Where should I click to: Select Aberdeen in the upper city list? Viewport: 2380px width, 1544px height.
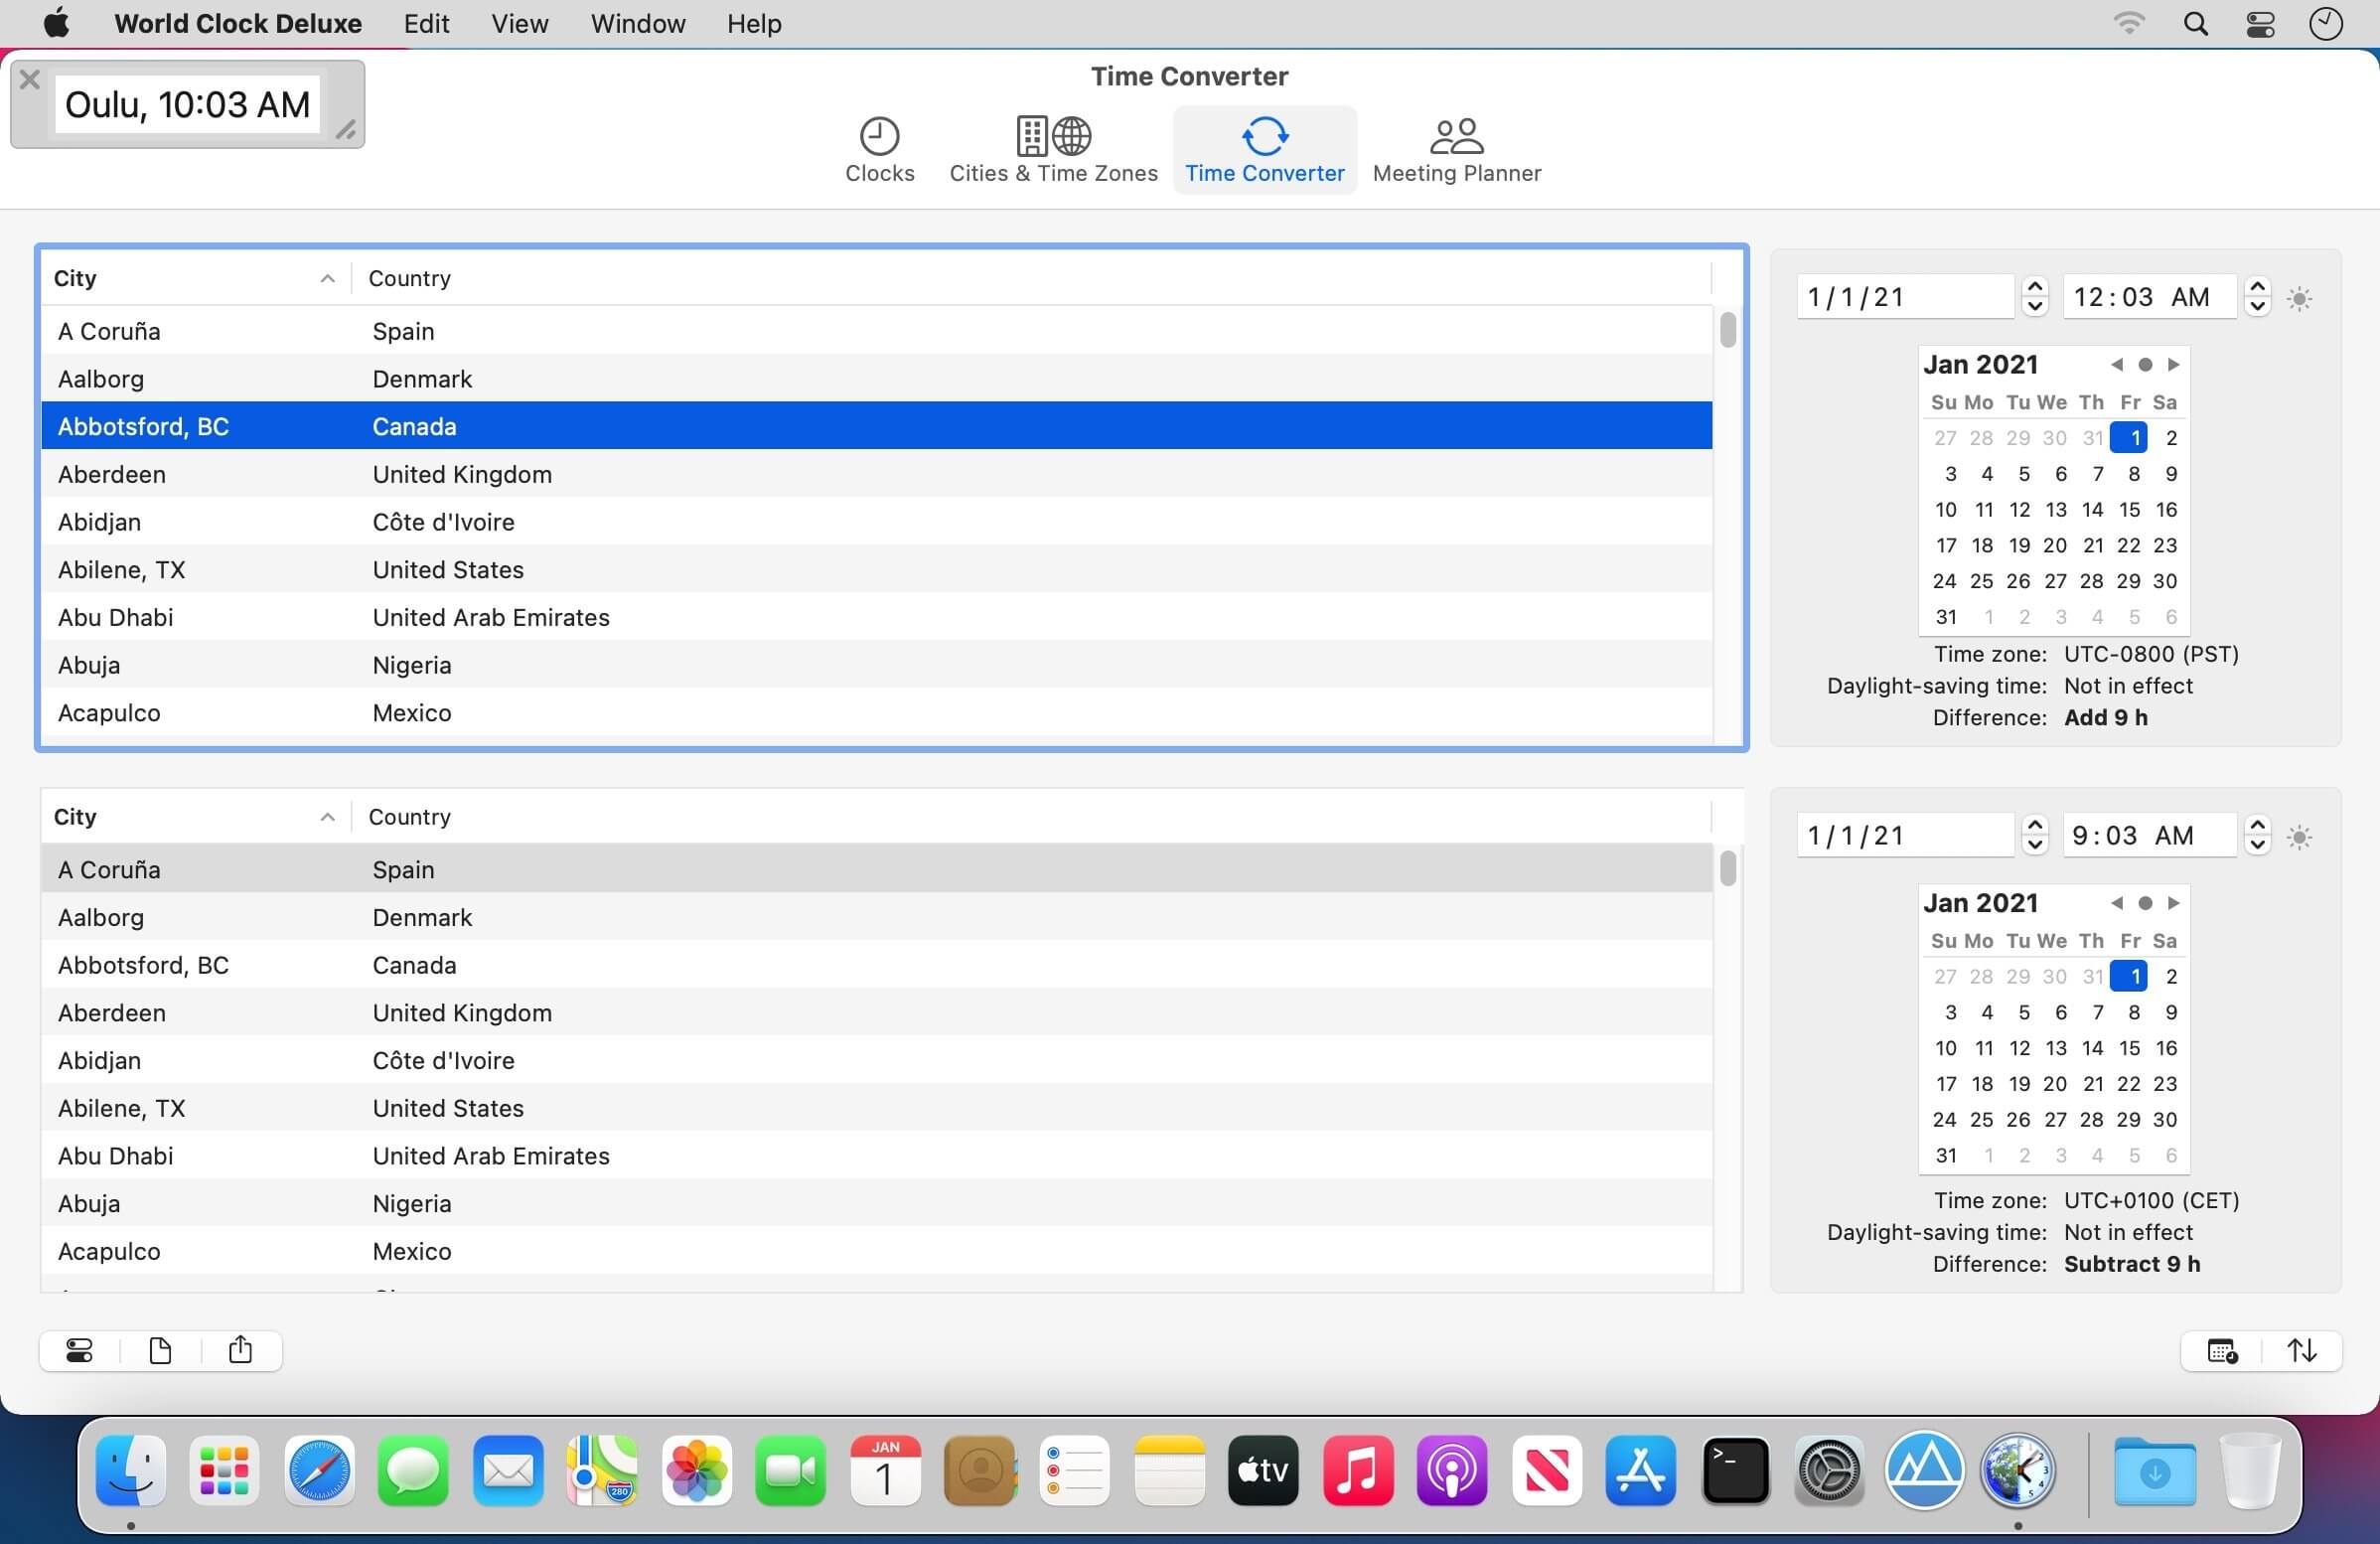pos(876,474)
